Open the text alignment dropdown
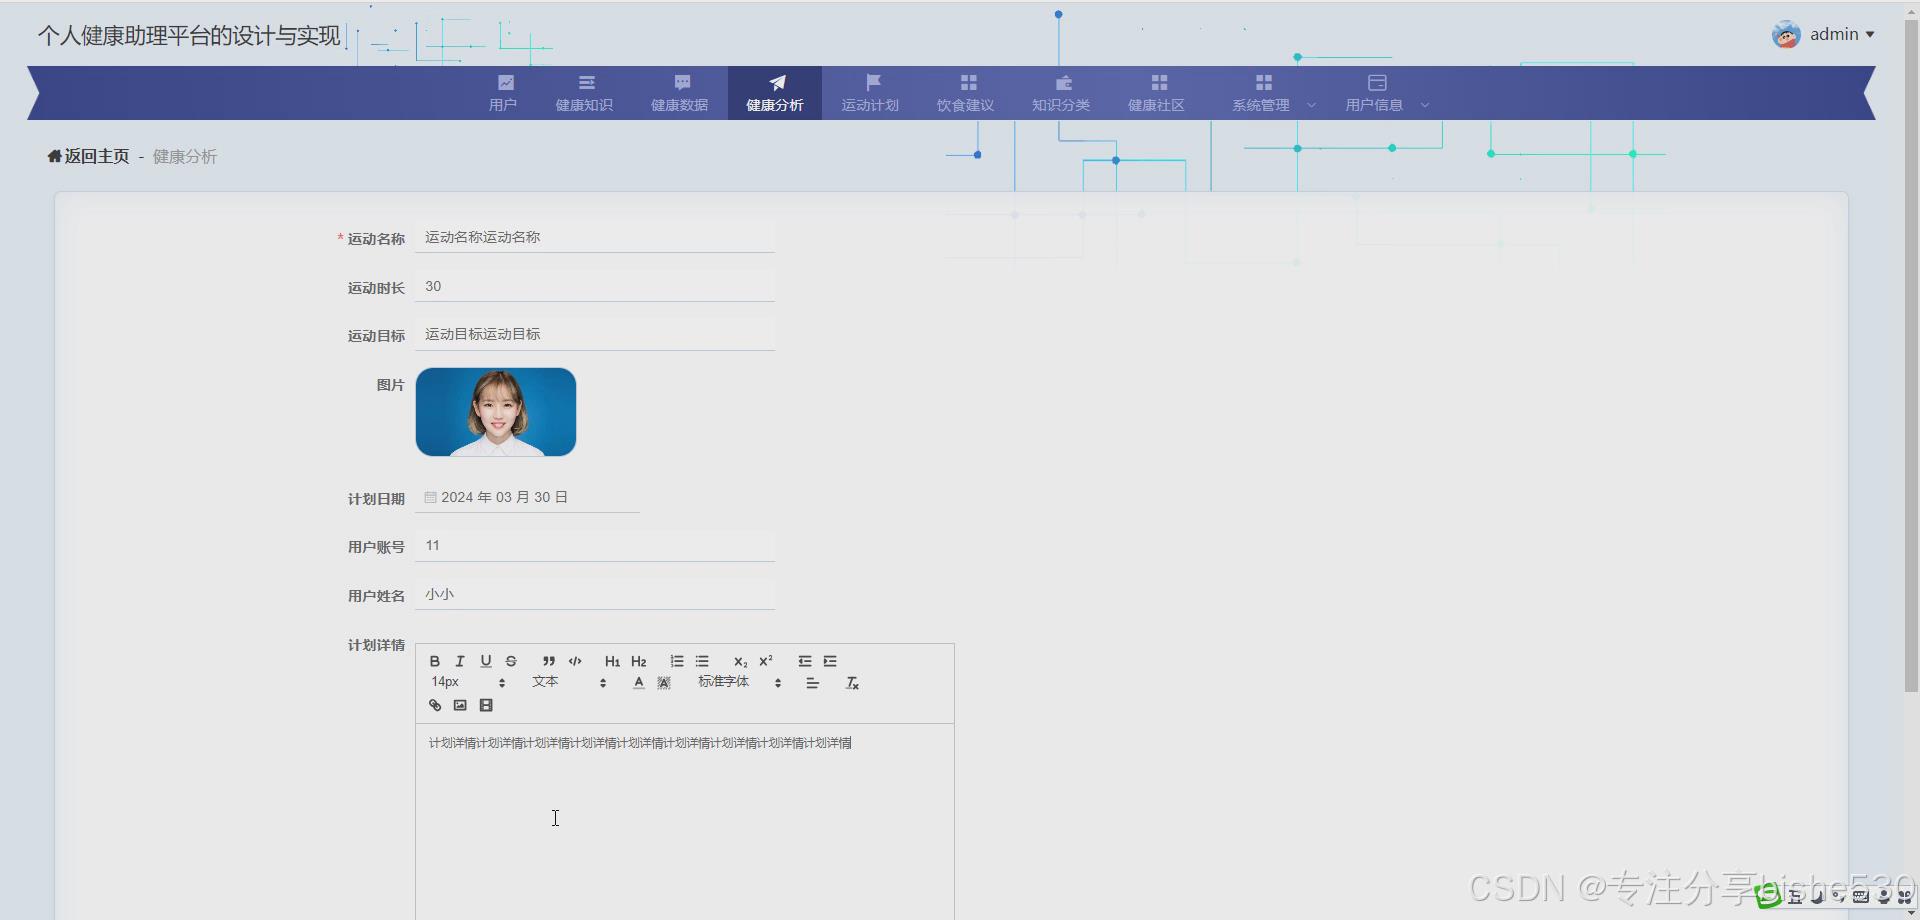 coord(813,683)
